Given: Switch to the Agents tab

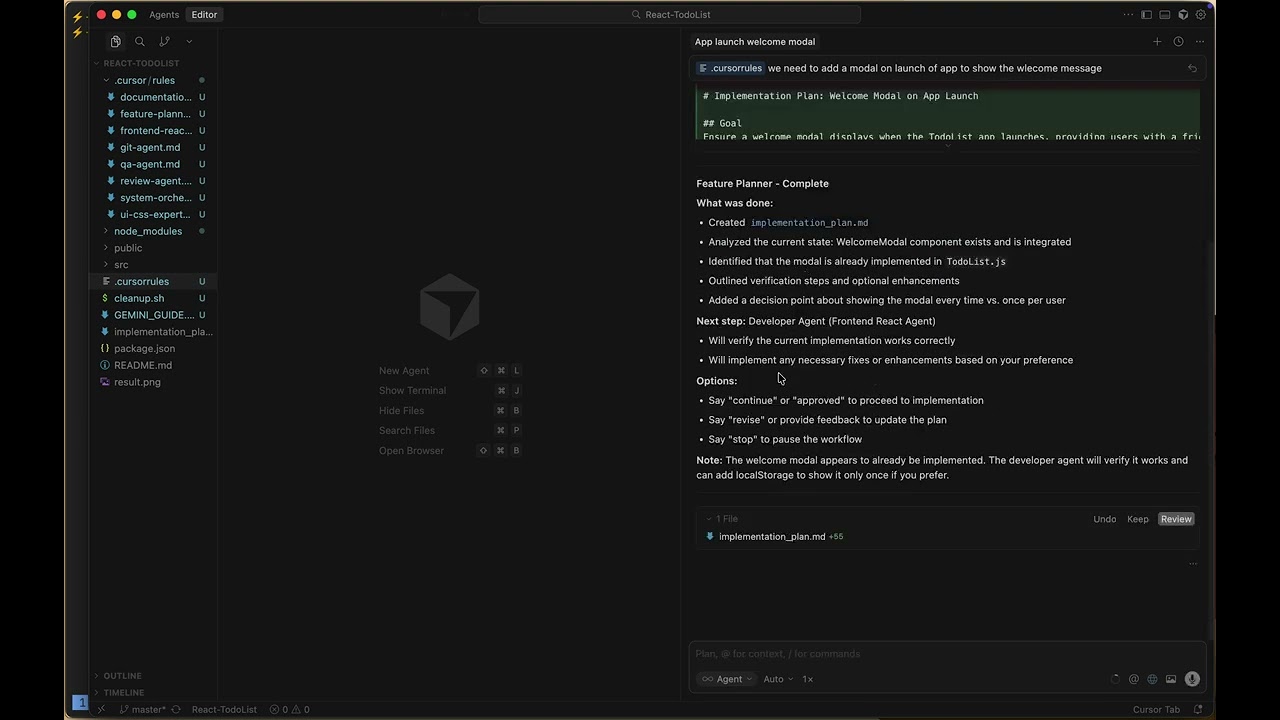Looking at the screenshot, I should click(x=164, y=15).
